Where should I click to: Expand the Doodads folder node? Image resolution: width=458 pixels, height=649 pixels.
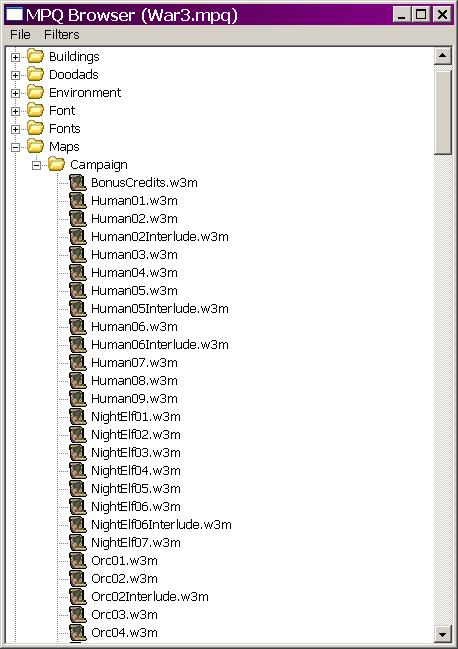tap(15, 75)
